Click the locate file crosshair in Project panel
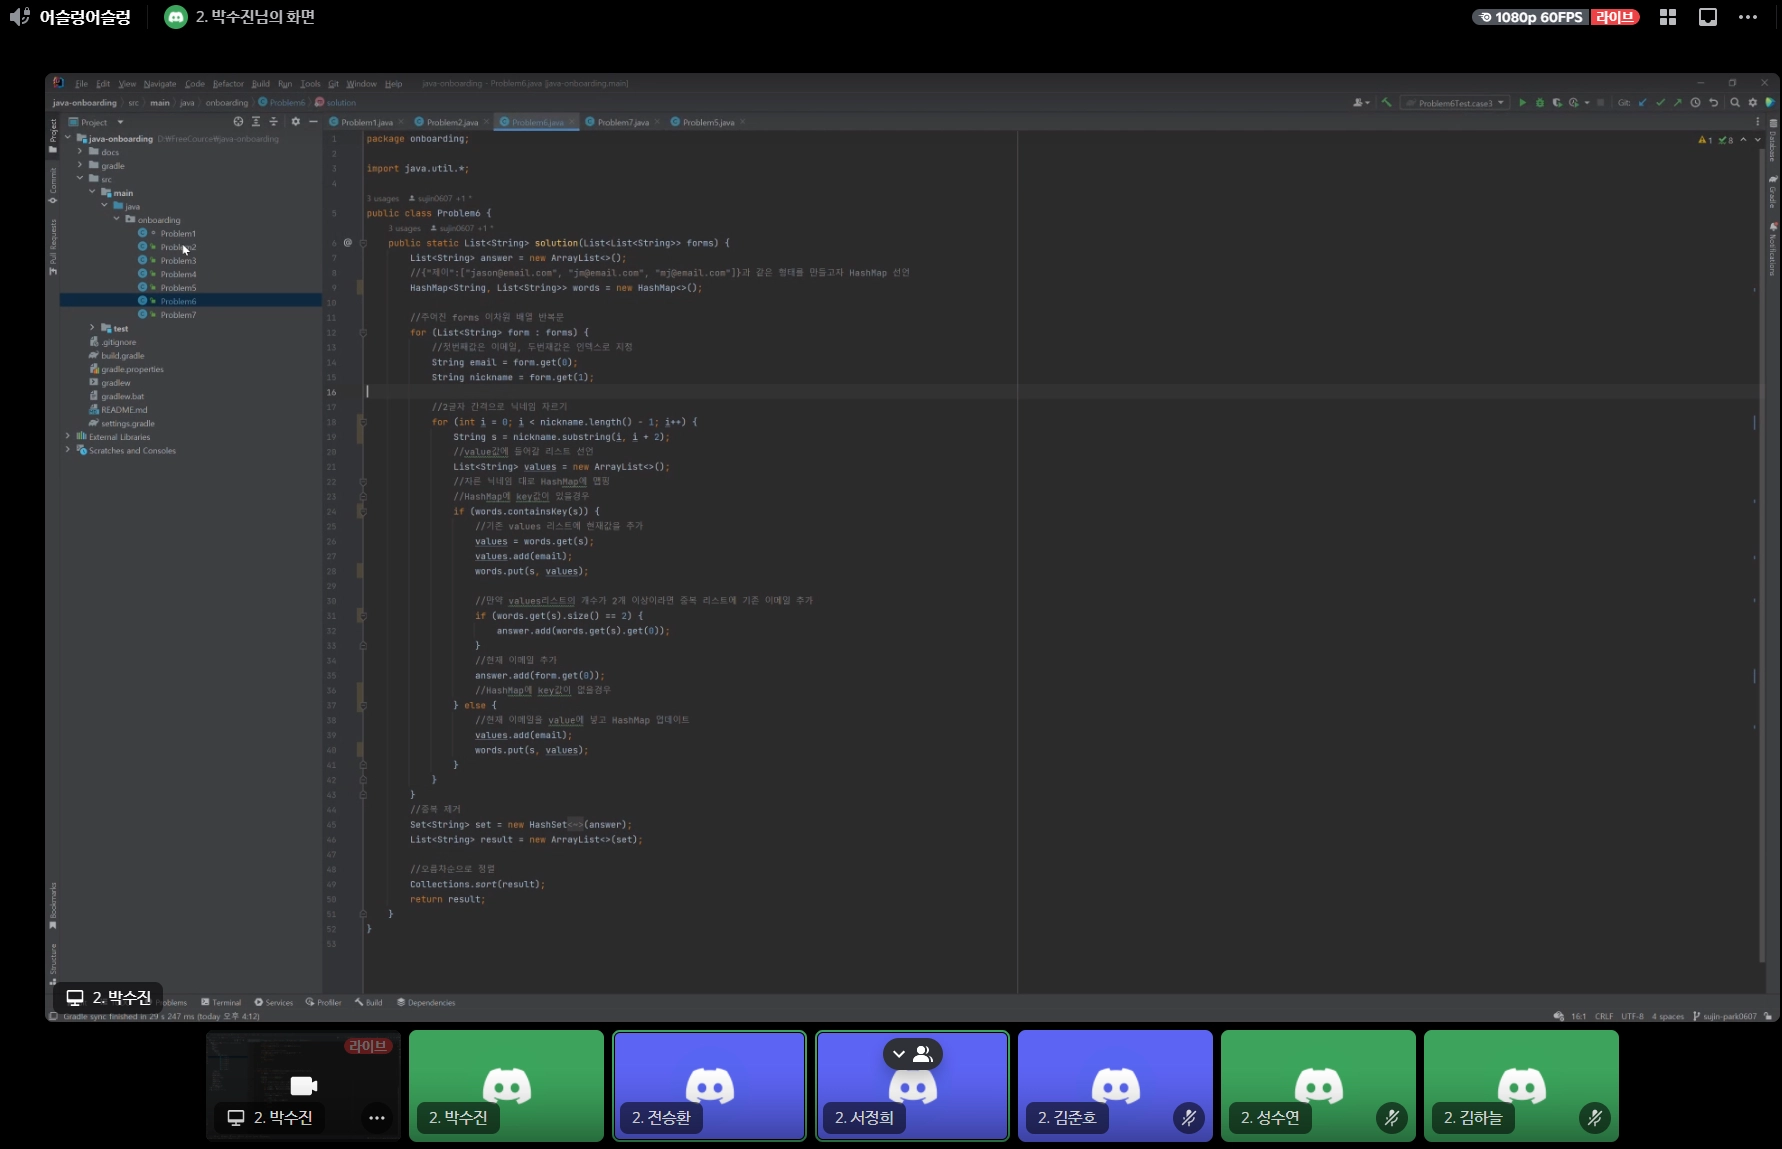Viewport: 1782px width, 1149px height. (238, 122)
